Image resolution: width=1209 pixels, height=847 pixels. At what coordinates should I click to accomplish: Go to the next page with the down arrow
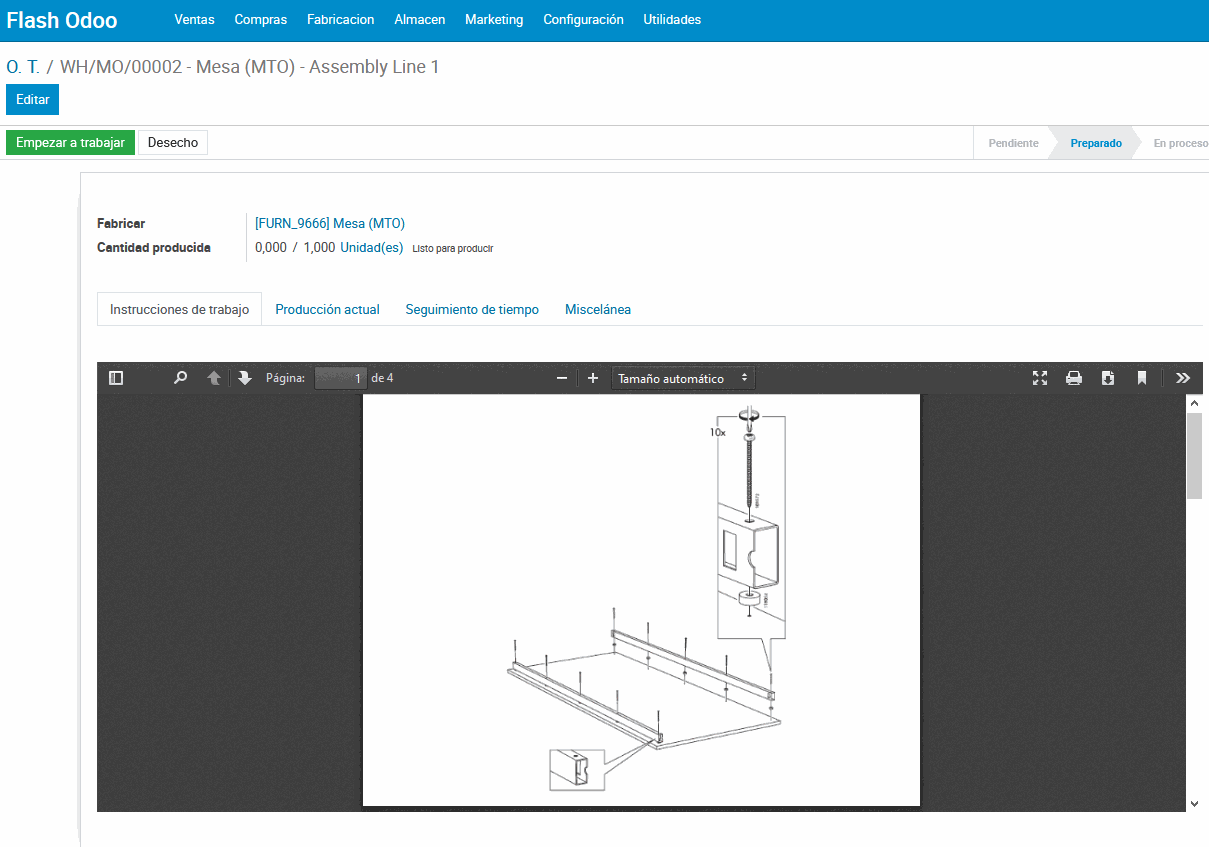point(245,378)
